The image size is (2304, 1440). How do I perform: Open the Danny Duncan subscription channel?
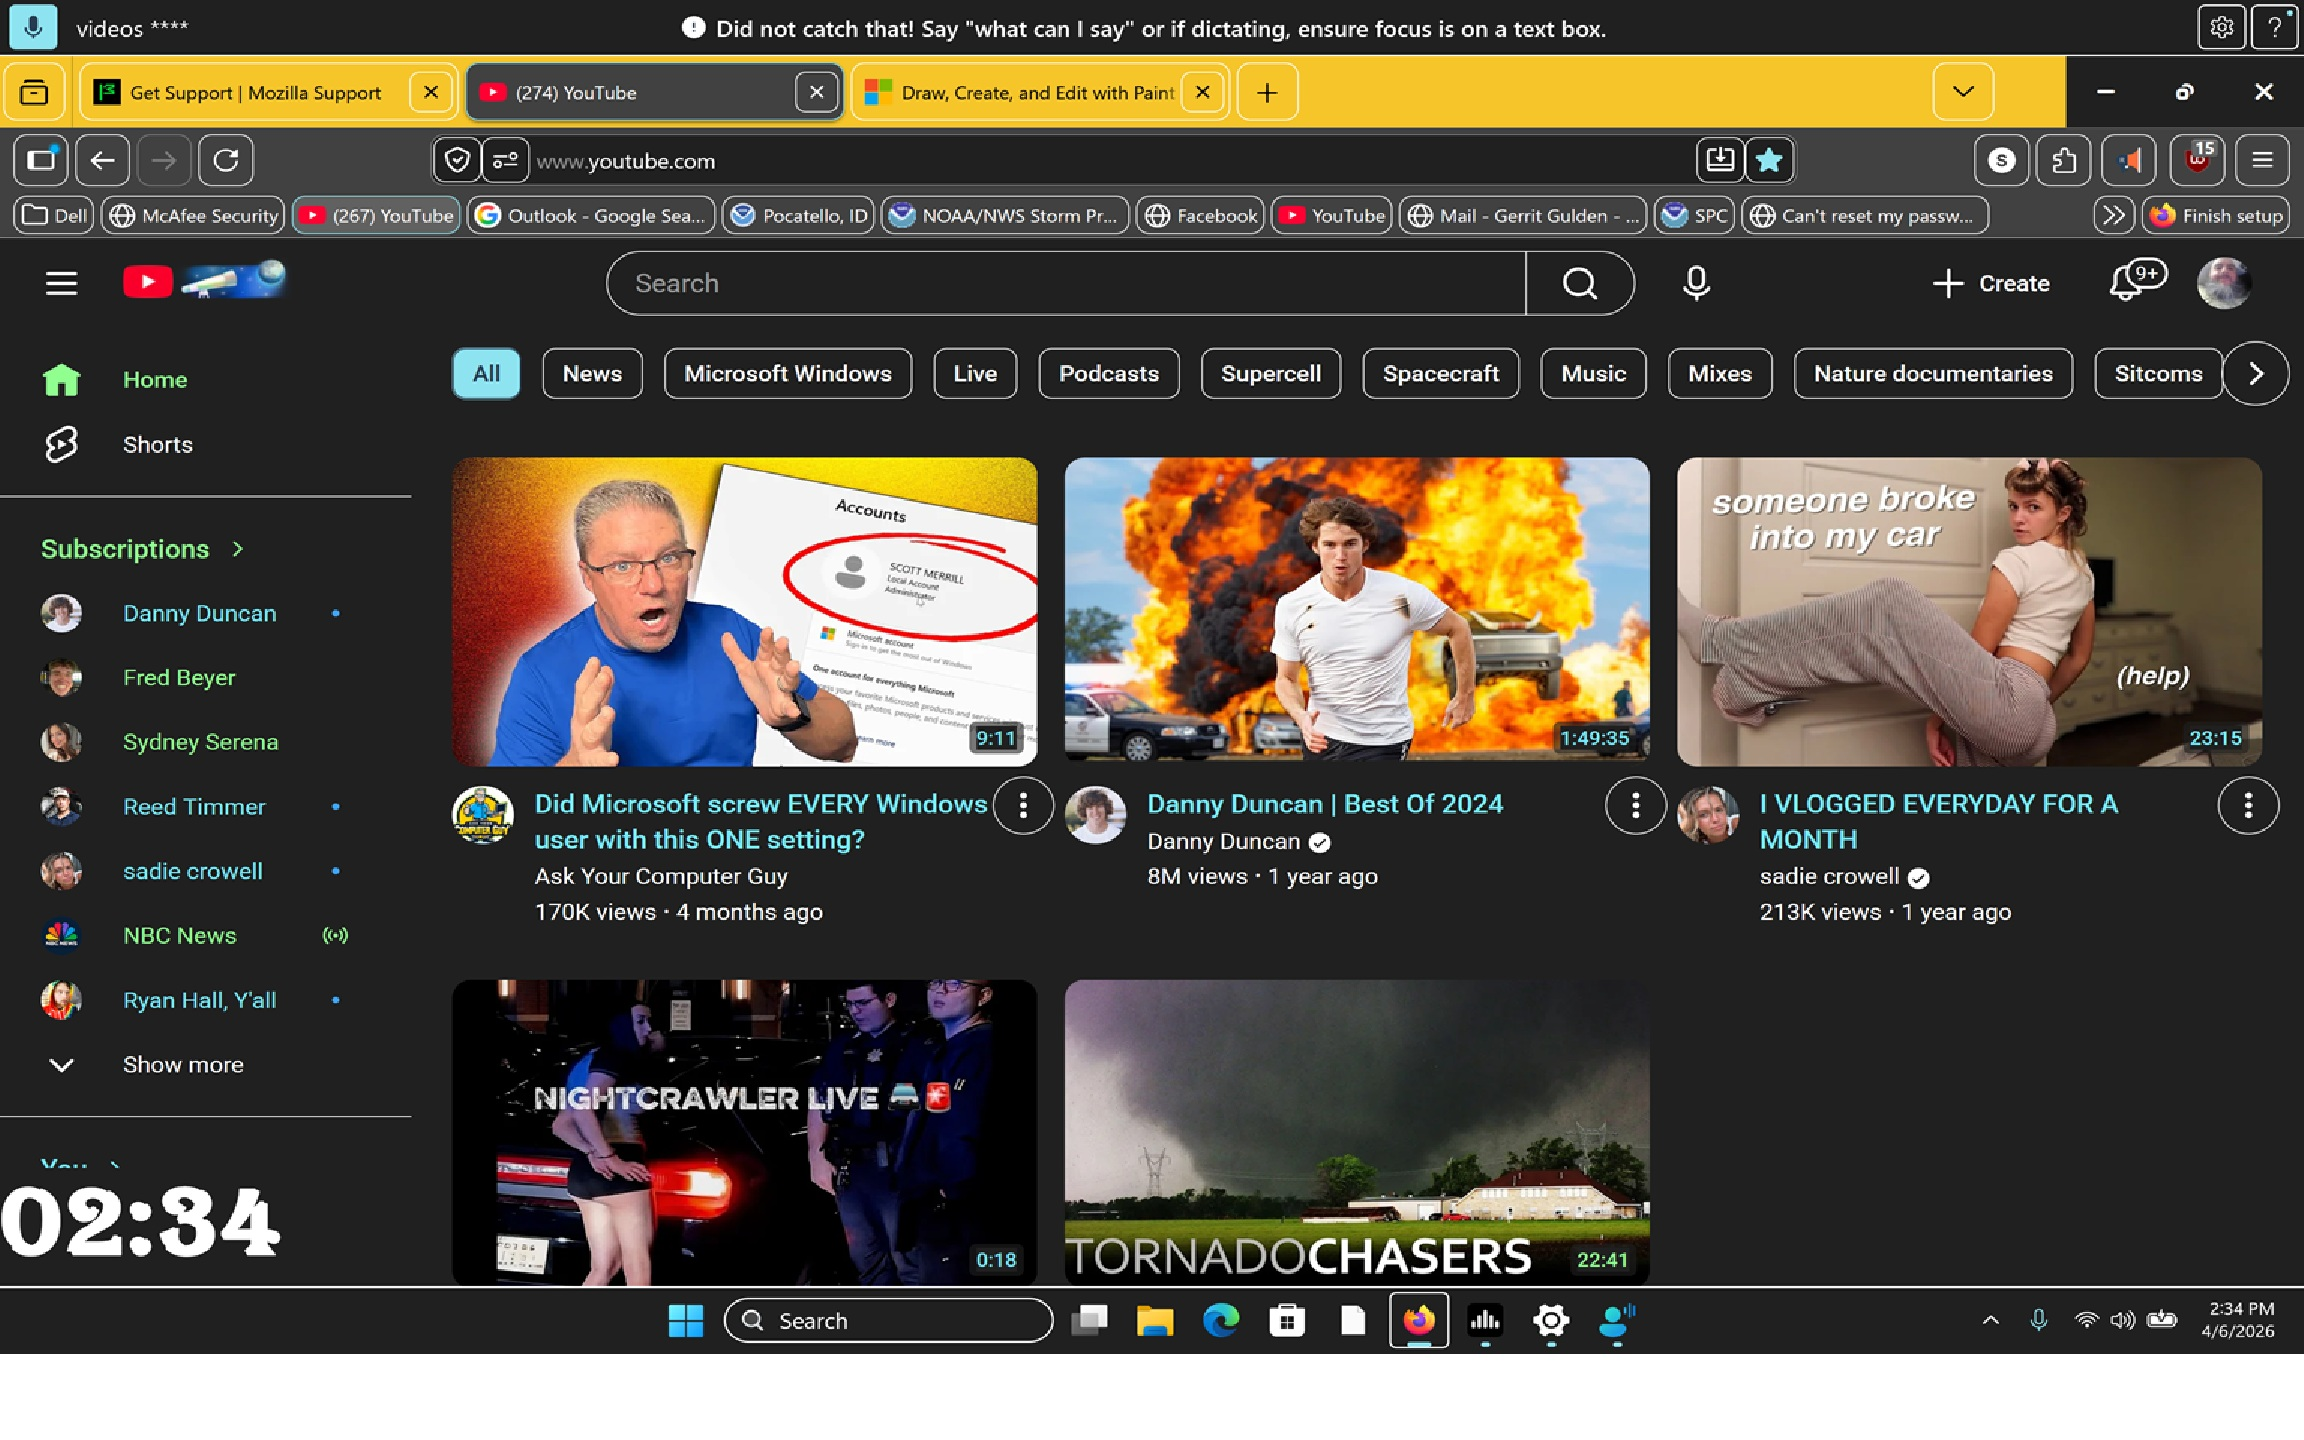tap(199, 613)
